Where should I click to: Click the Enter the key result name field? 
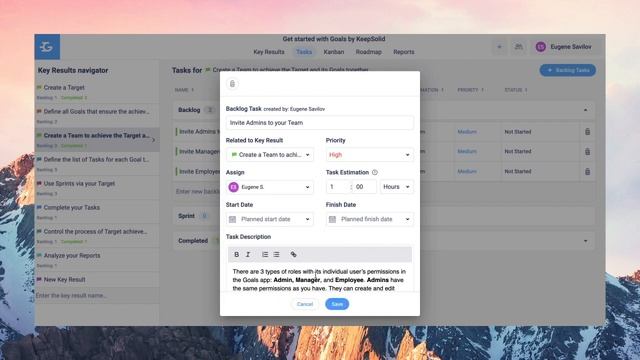tap(97, 295)
